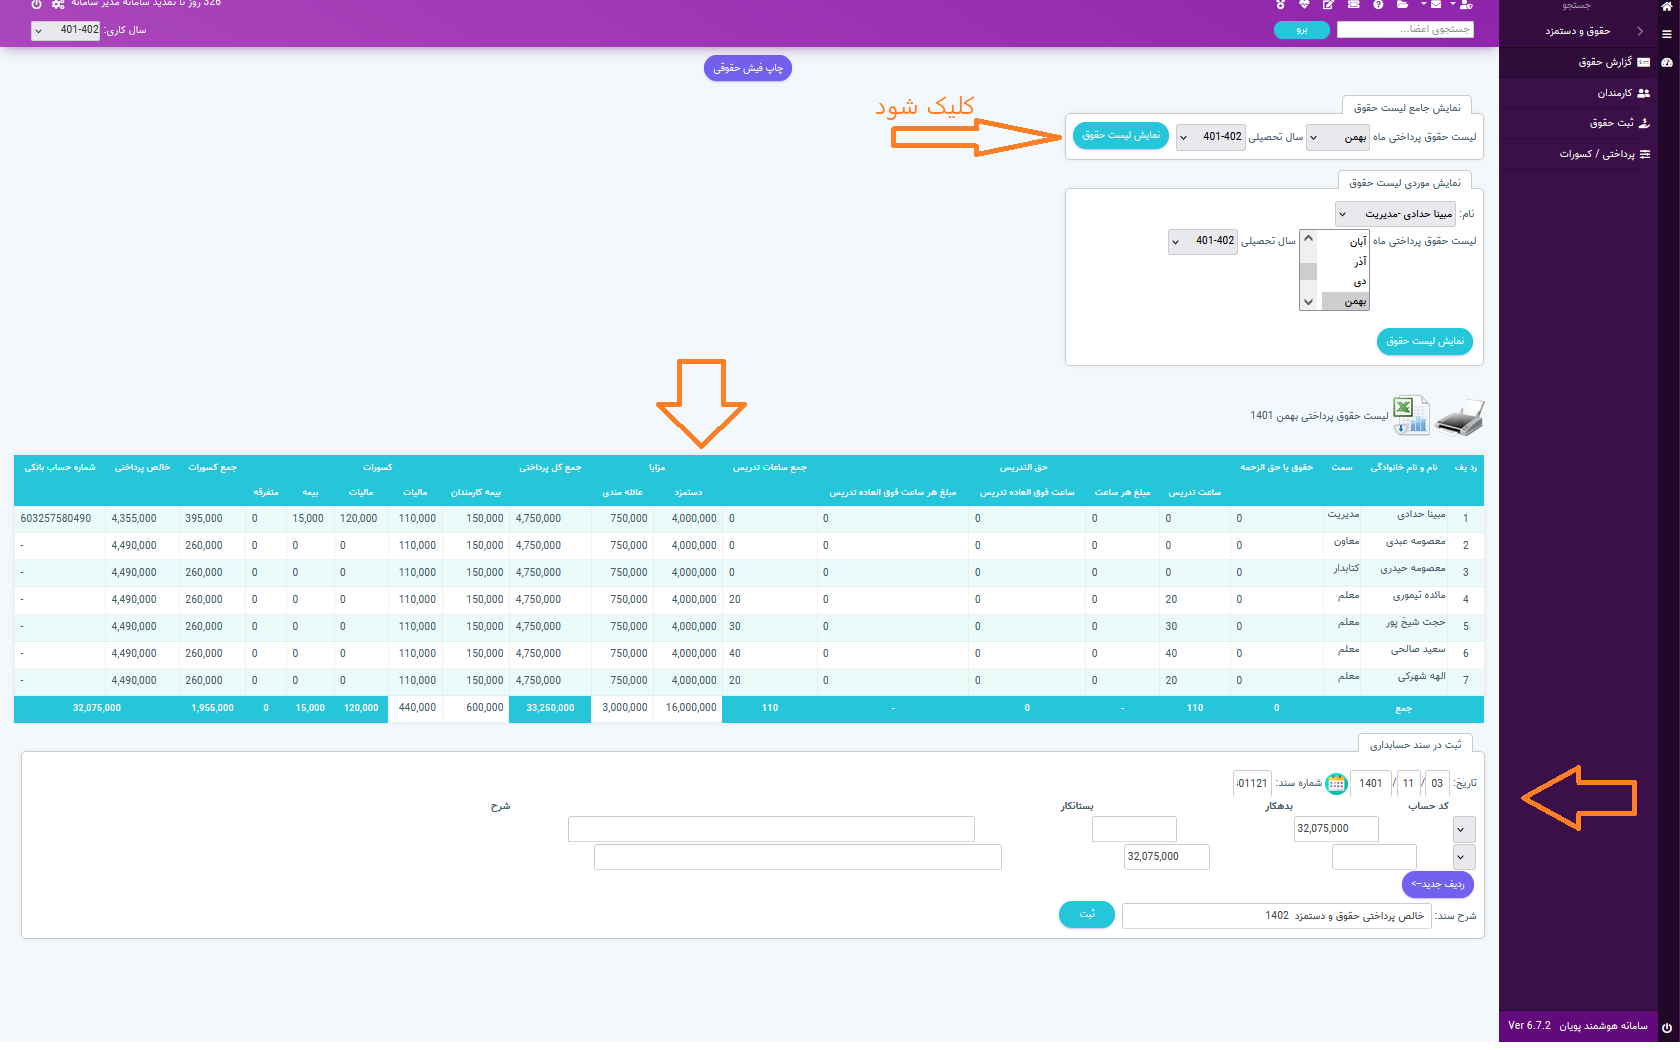Click the ثبت حقوق hand icon
This screenshot has width=1680, height=1050.
click(1644, 123)
